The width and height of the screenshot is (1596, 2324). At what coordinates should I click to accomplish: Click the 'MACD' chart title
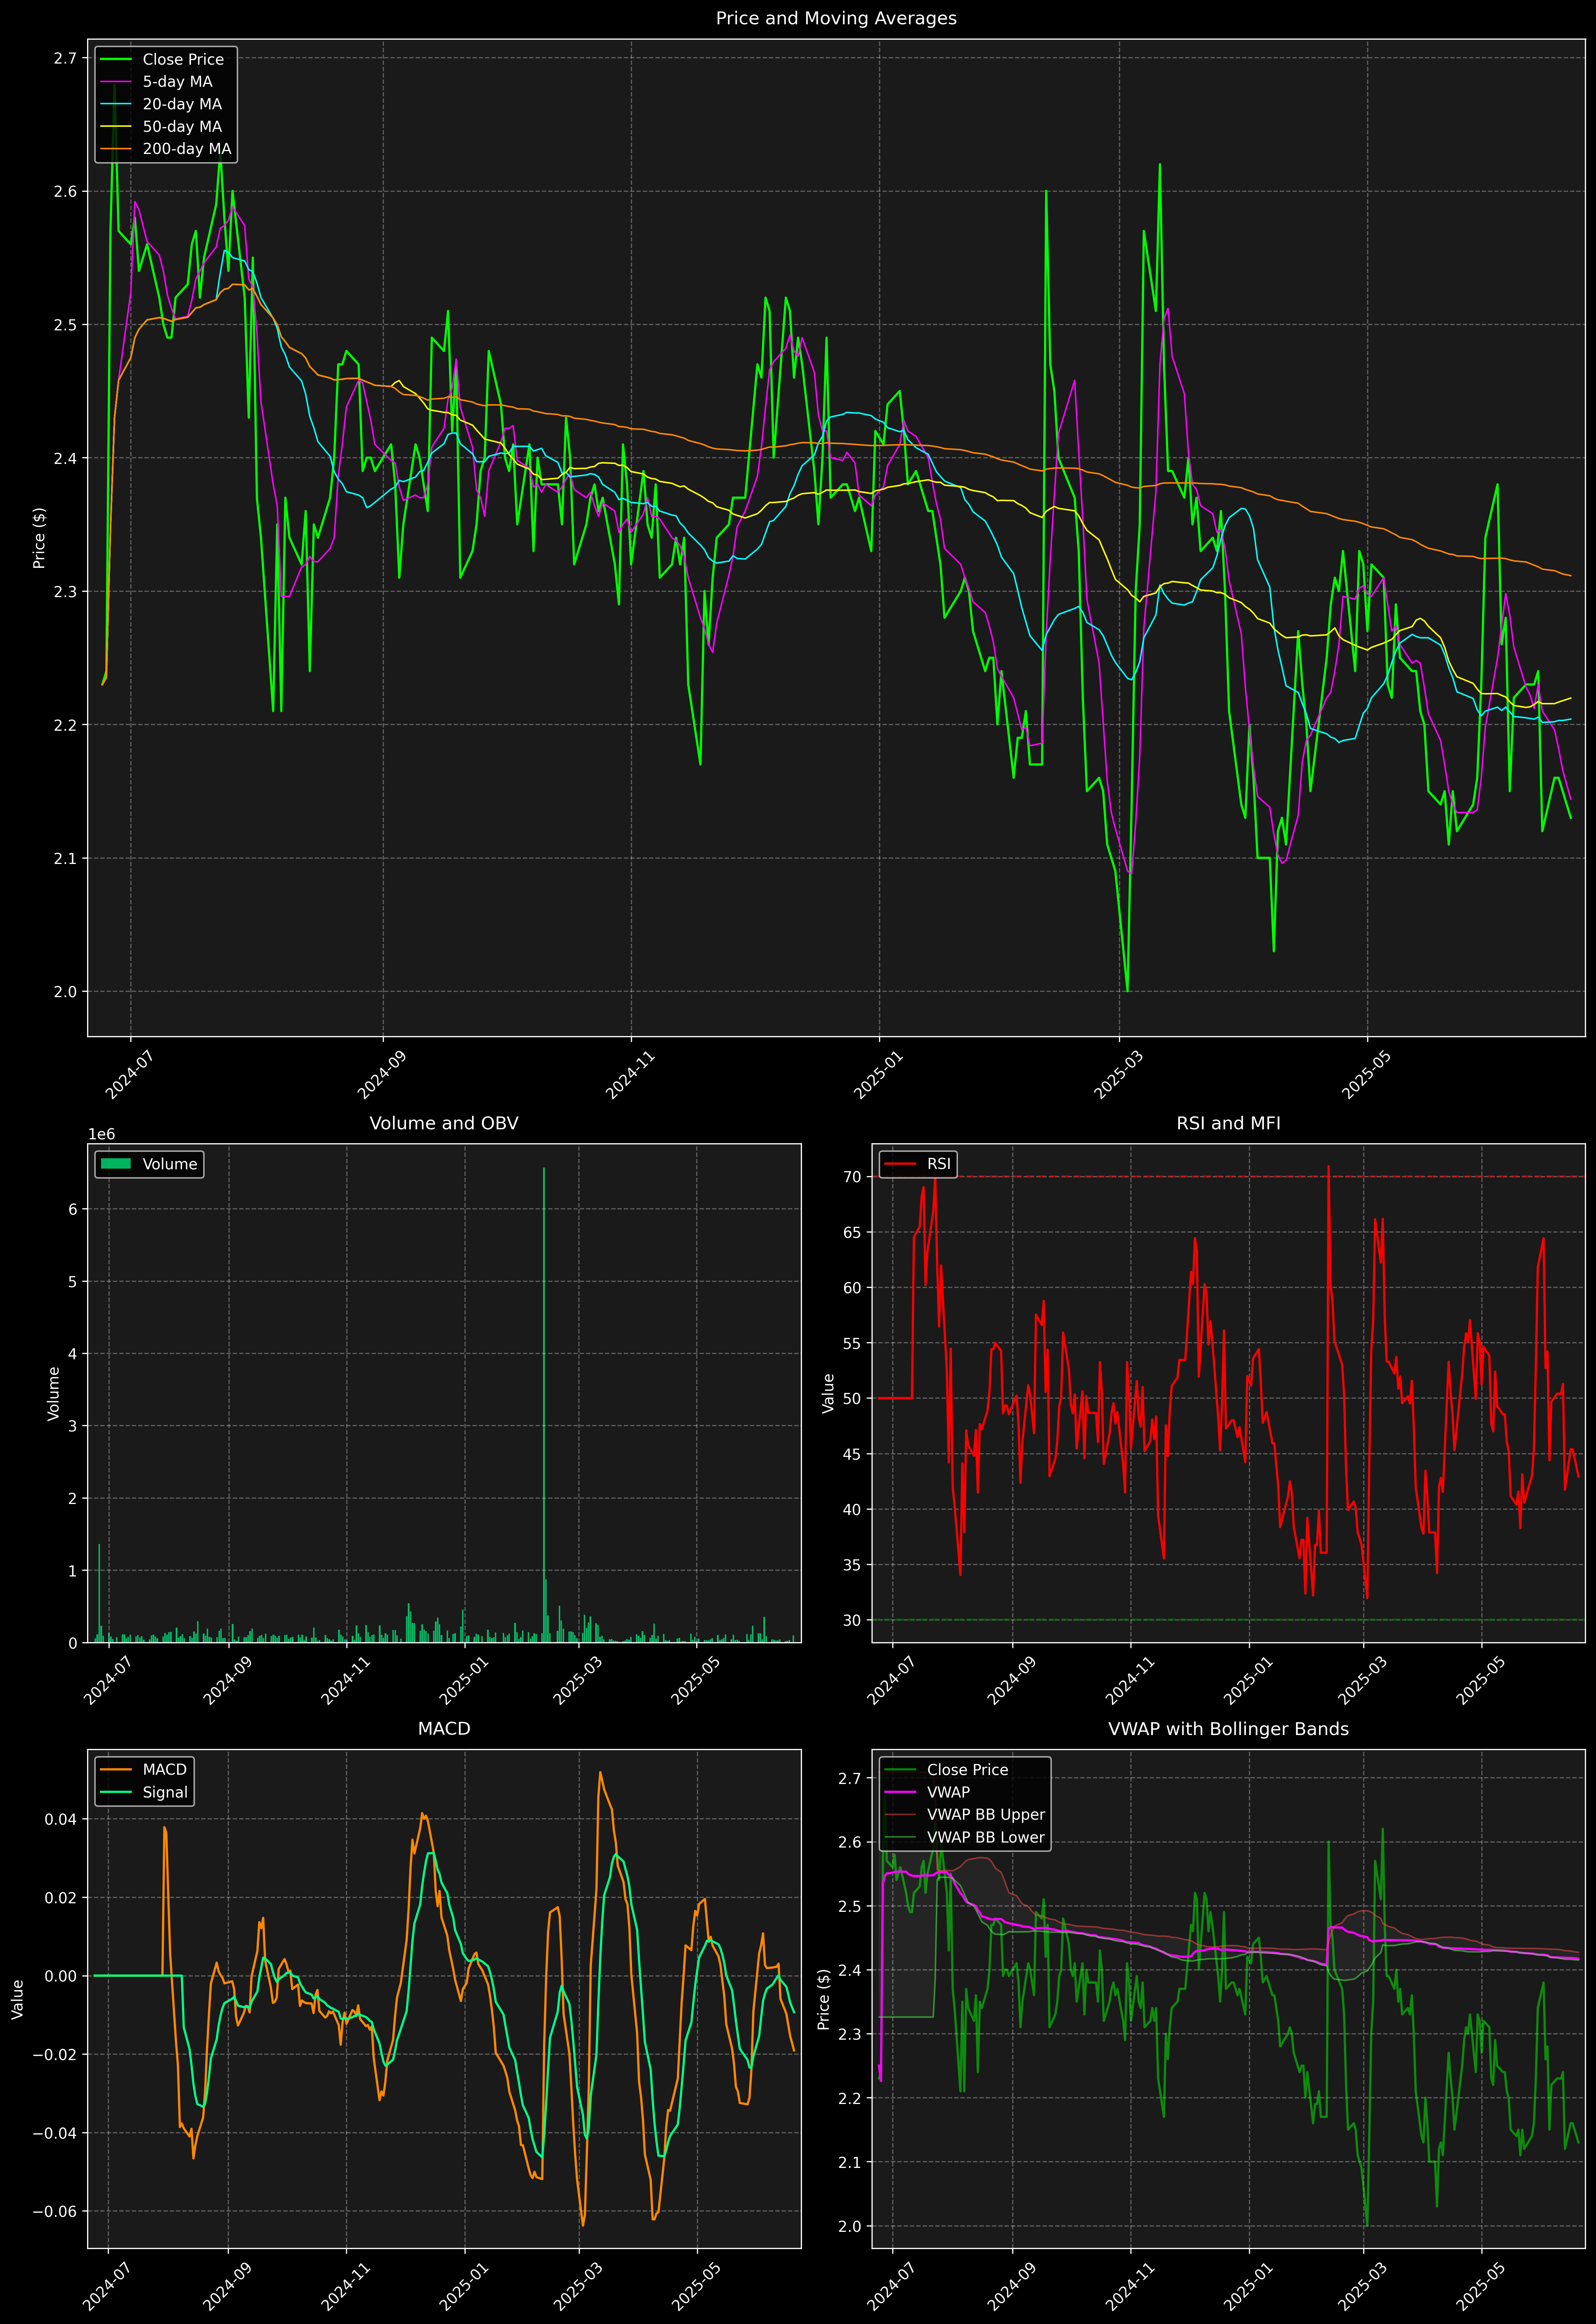tap(444, 1729)
